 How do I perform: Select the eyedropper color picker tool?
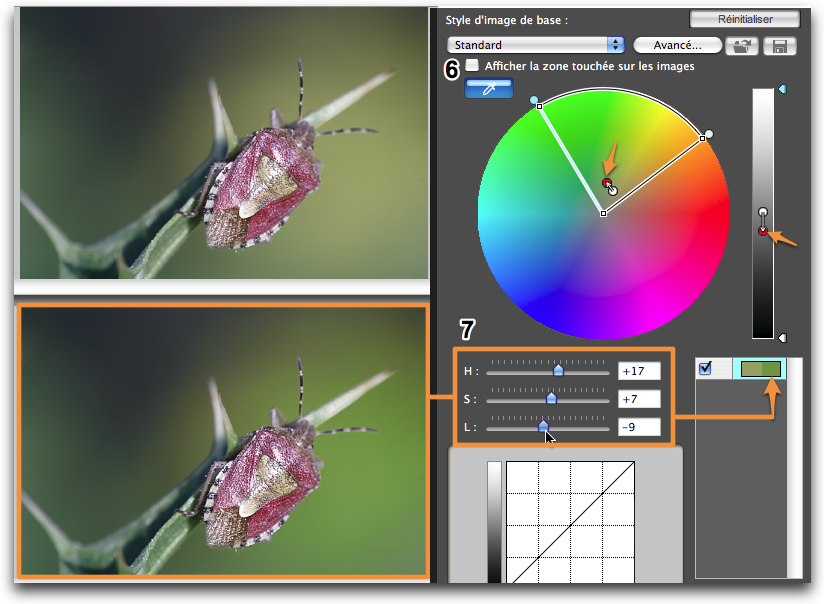point(489,88)
